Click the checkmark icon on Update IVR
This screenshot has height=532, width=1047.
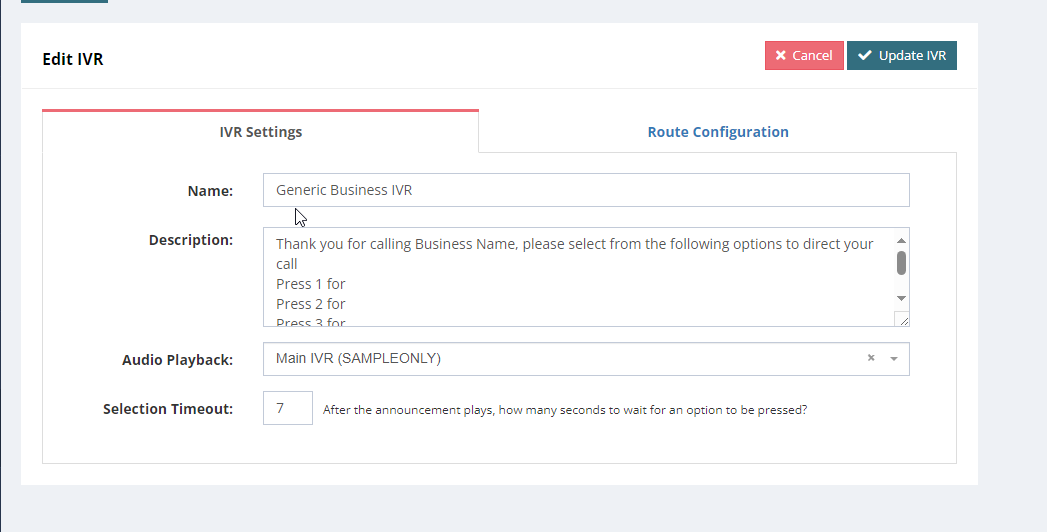tap(865, 56)
